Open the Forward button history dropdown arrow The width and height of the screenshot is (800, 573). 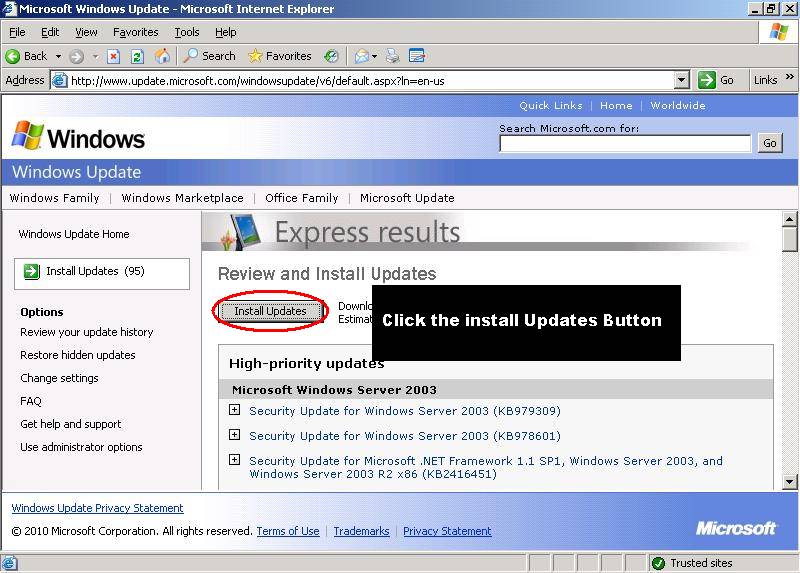tap(95, 56)
